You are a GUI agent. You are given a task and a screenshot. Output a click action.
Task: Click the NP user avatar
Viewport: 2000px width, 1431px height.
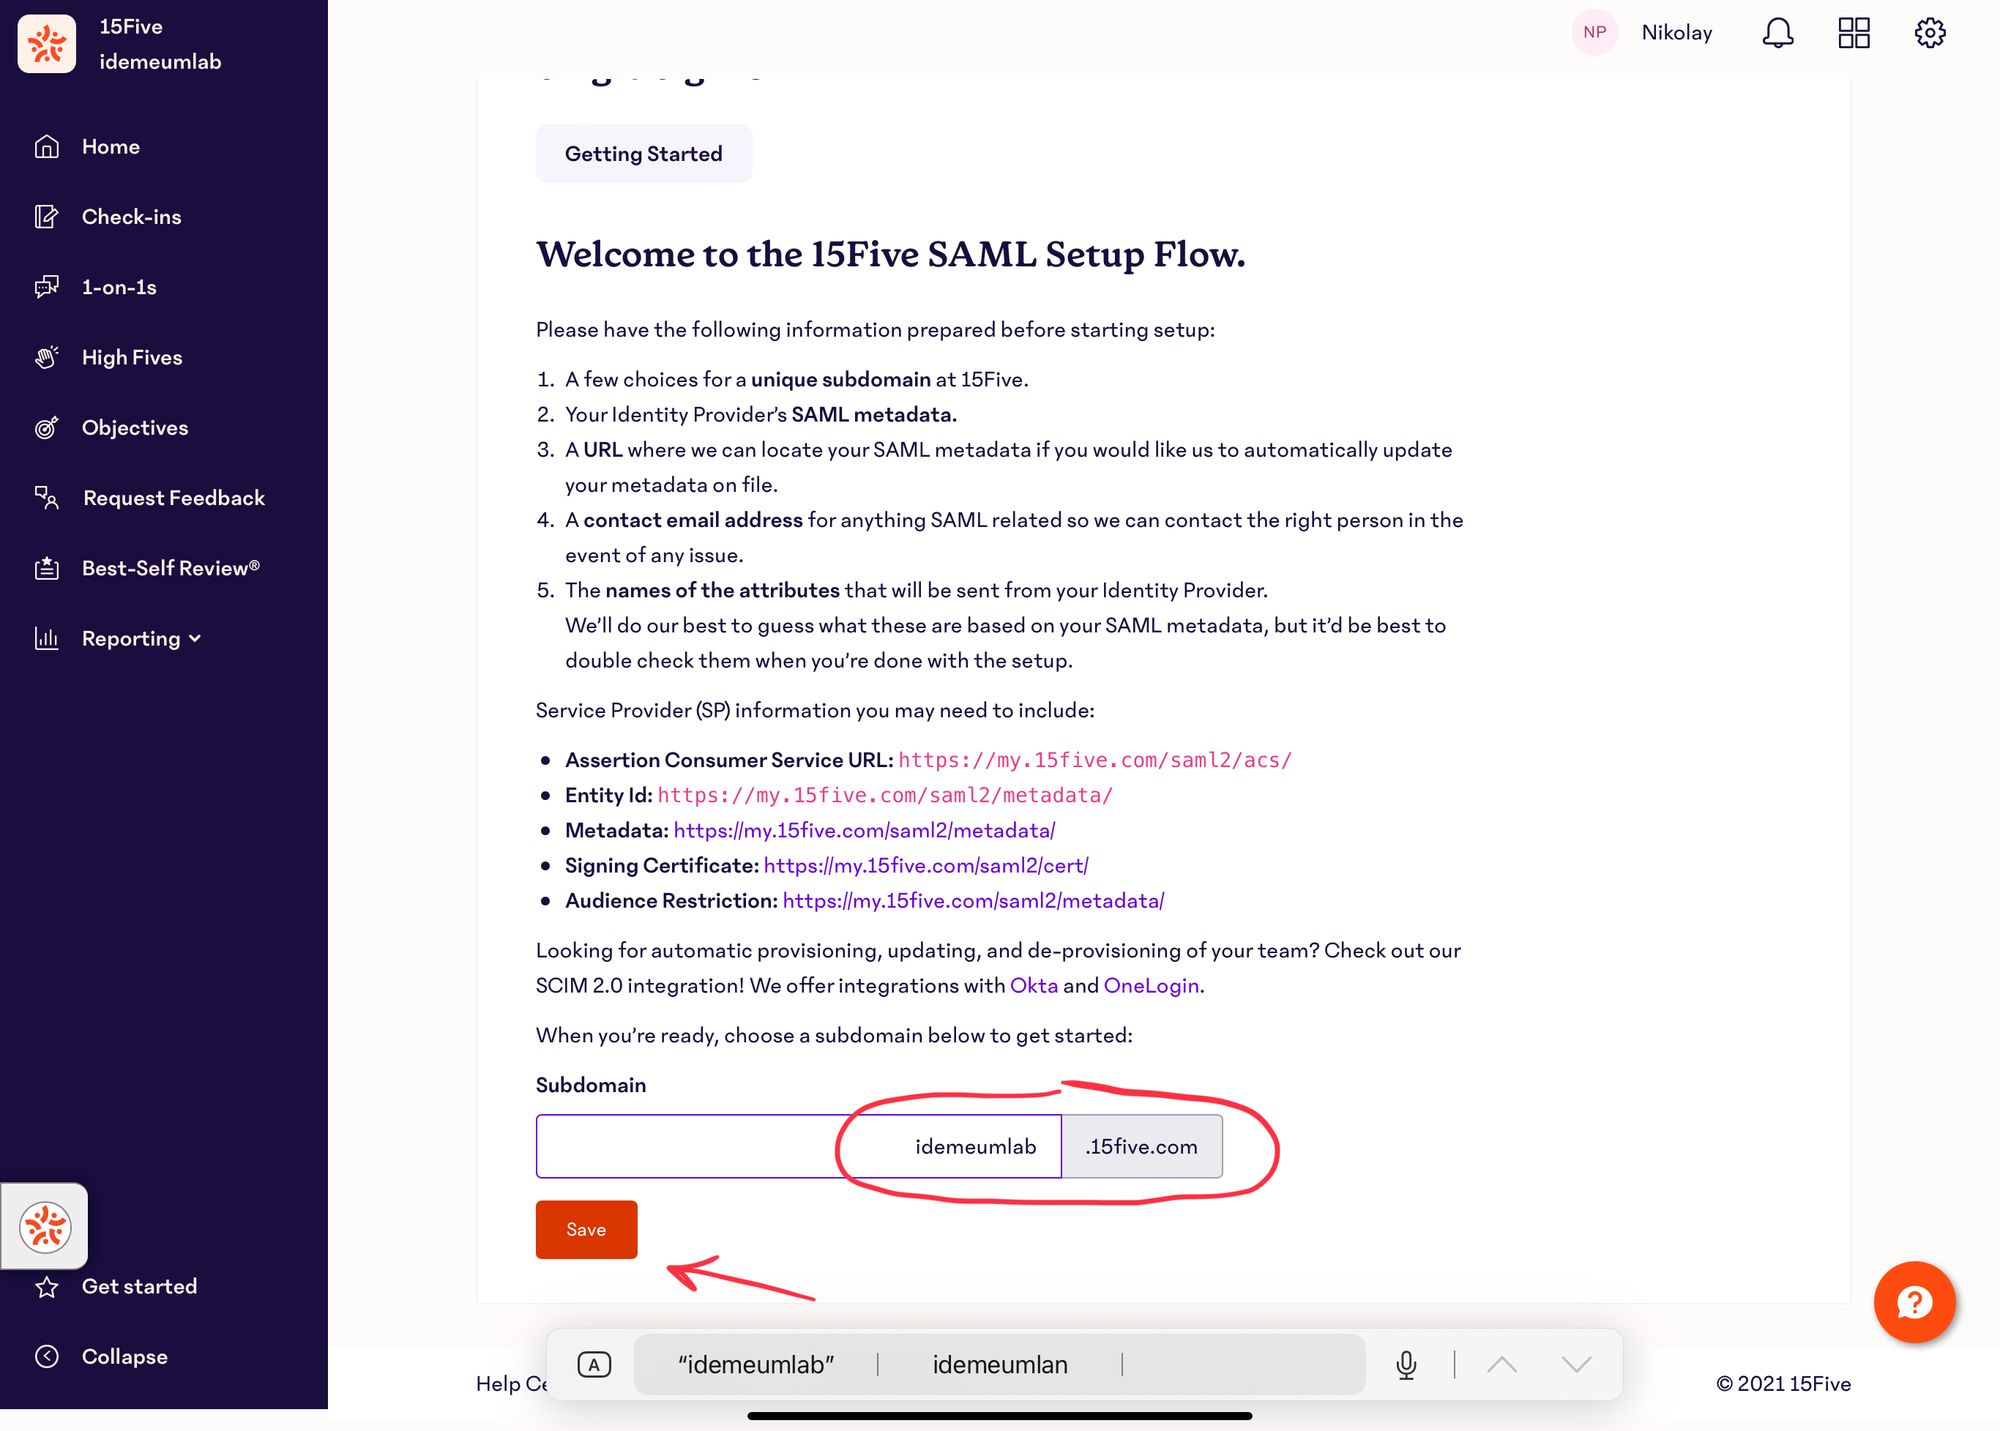point(1595,33)
